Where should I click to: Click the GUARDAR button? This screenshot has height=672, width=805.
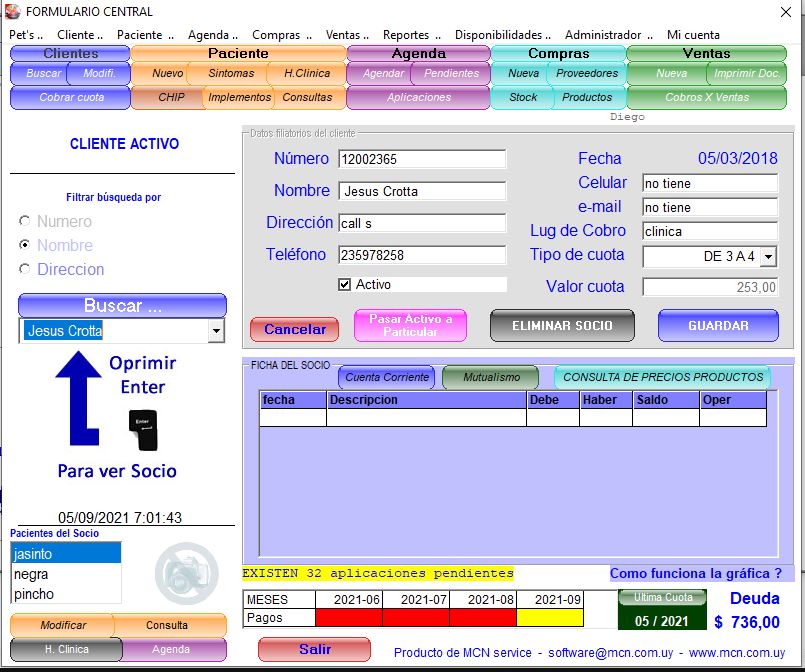click(718, 326)
